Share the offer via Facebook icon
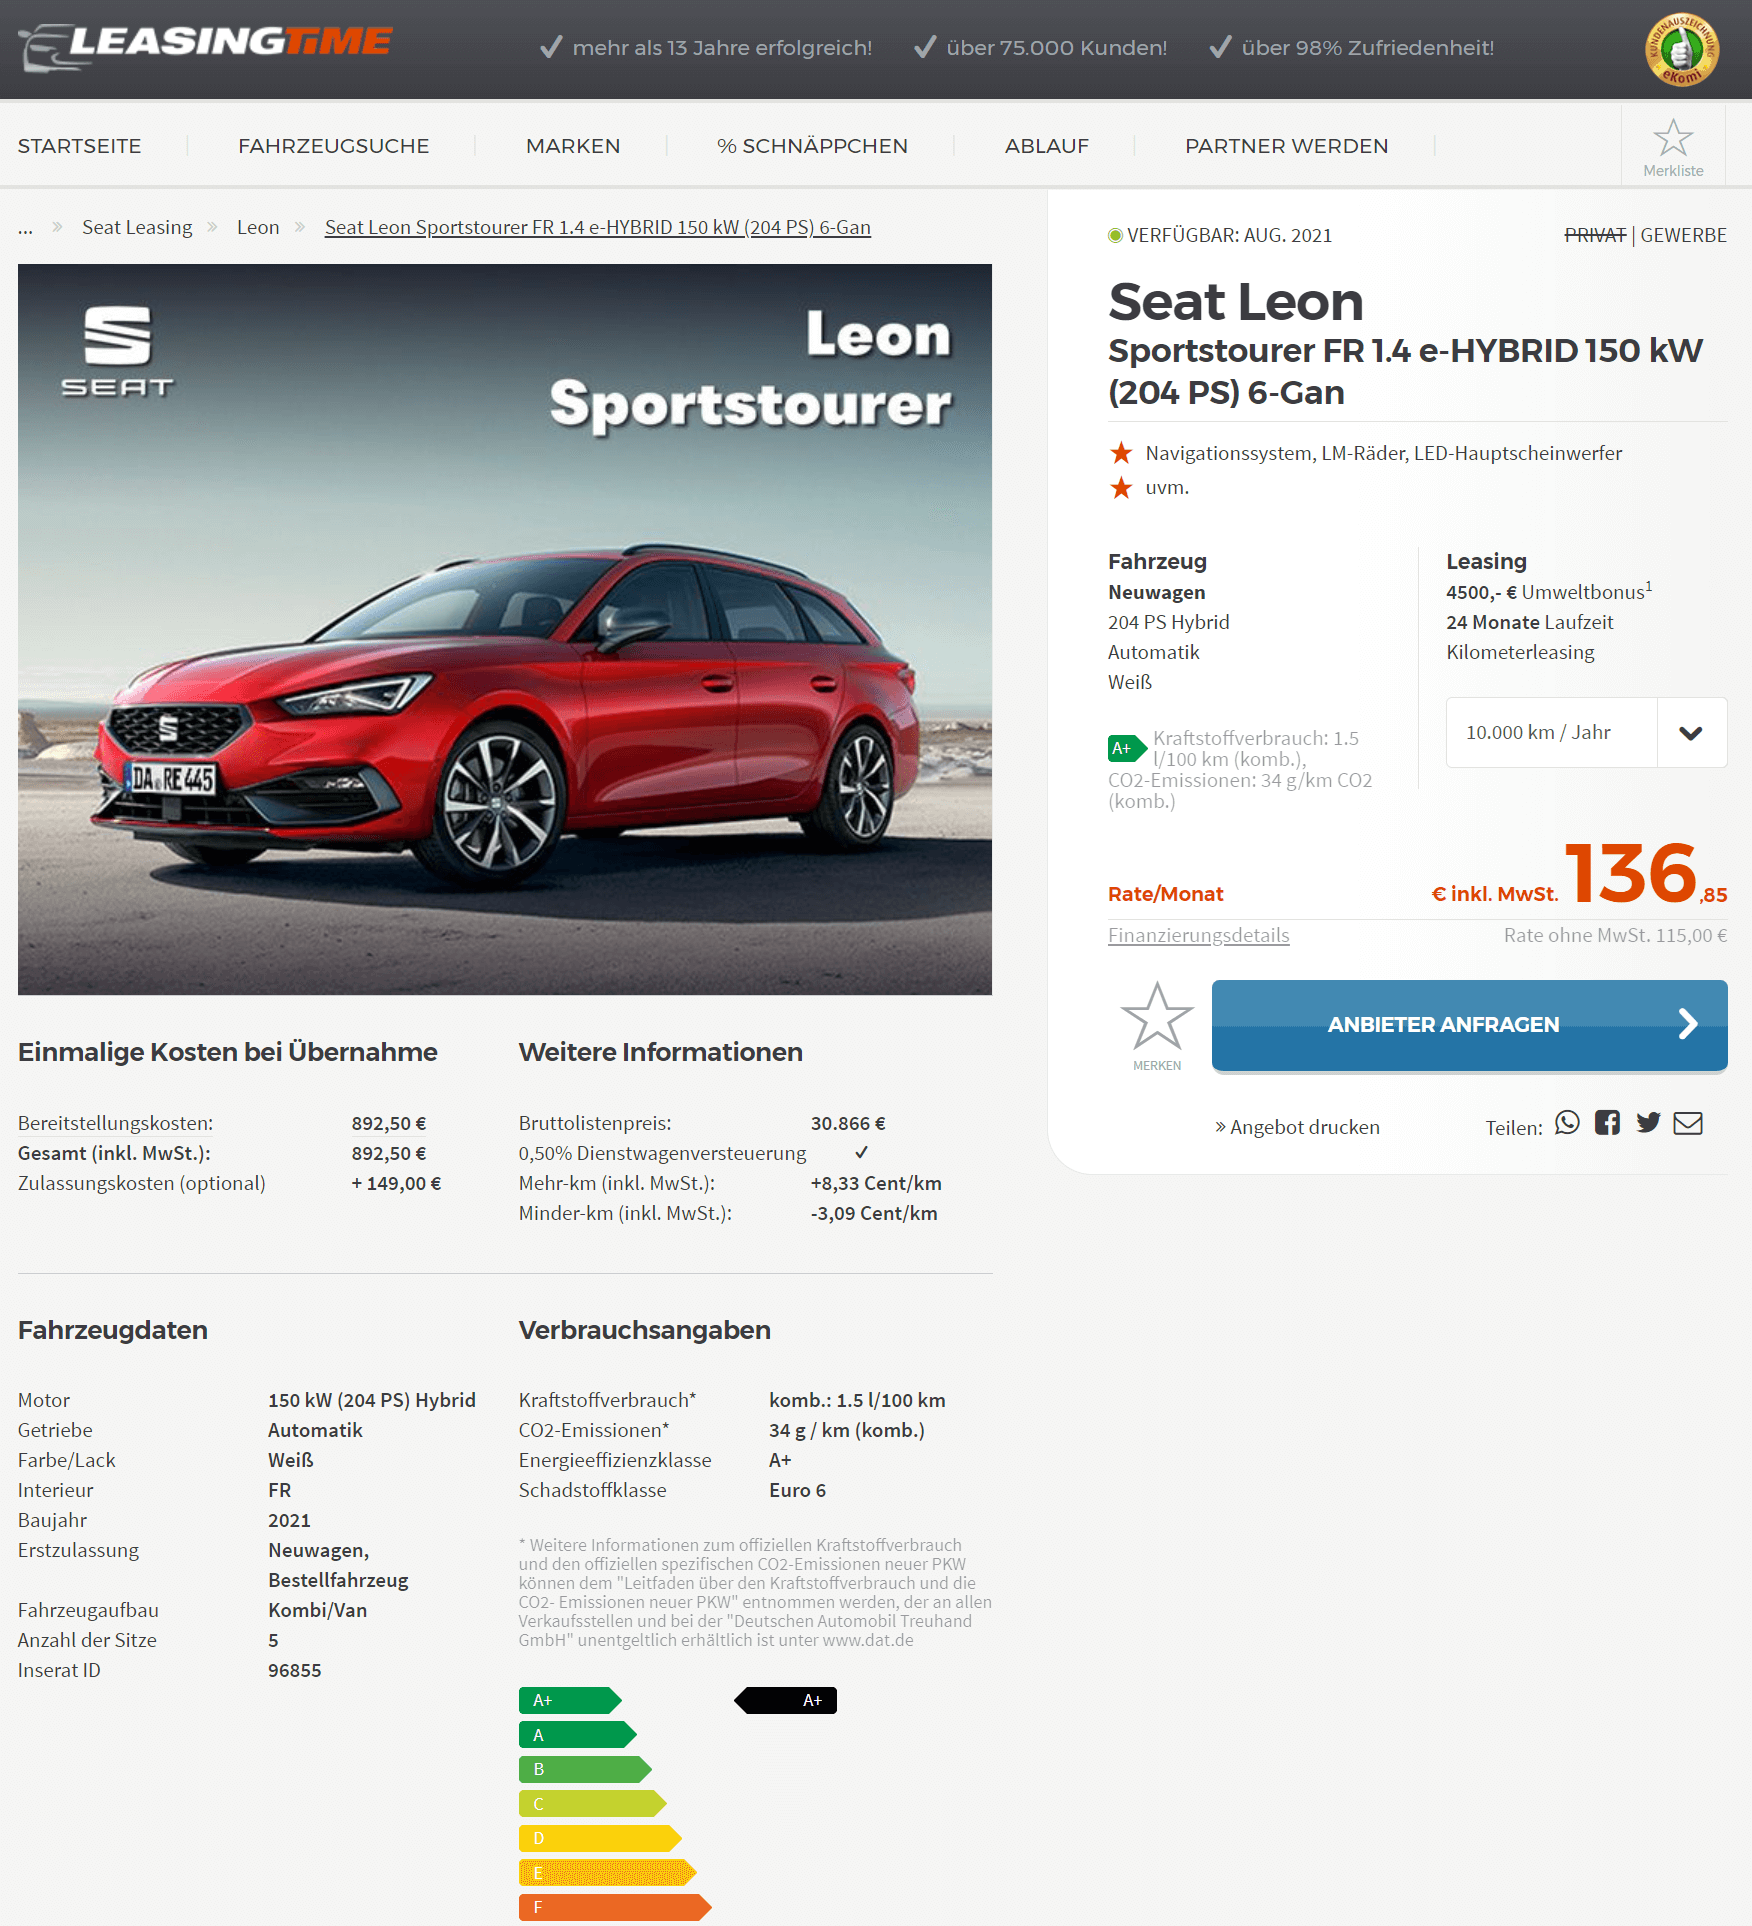This screenshot has width=1752, height=1926. click(x=1607, y=1123)
